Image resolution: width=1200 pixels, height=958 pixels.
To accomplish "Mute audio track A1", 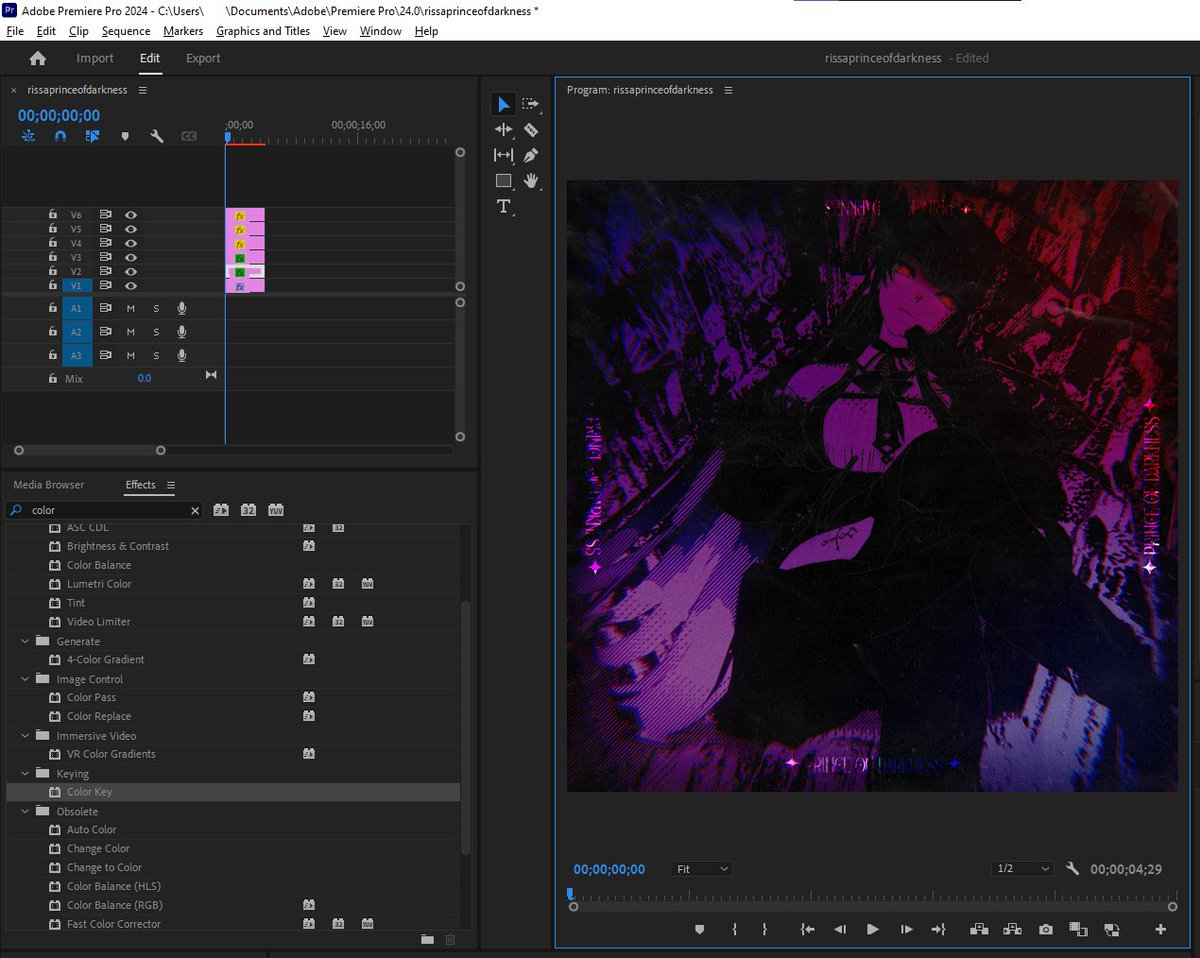I will [130, 308].
